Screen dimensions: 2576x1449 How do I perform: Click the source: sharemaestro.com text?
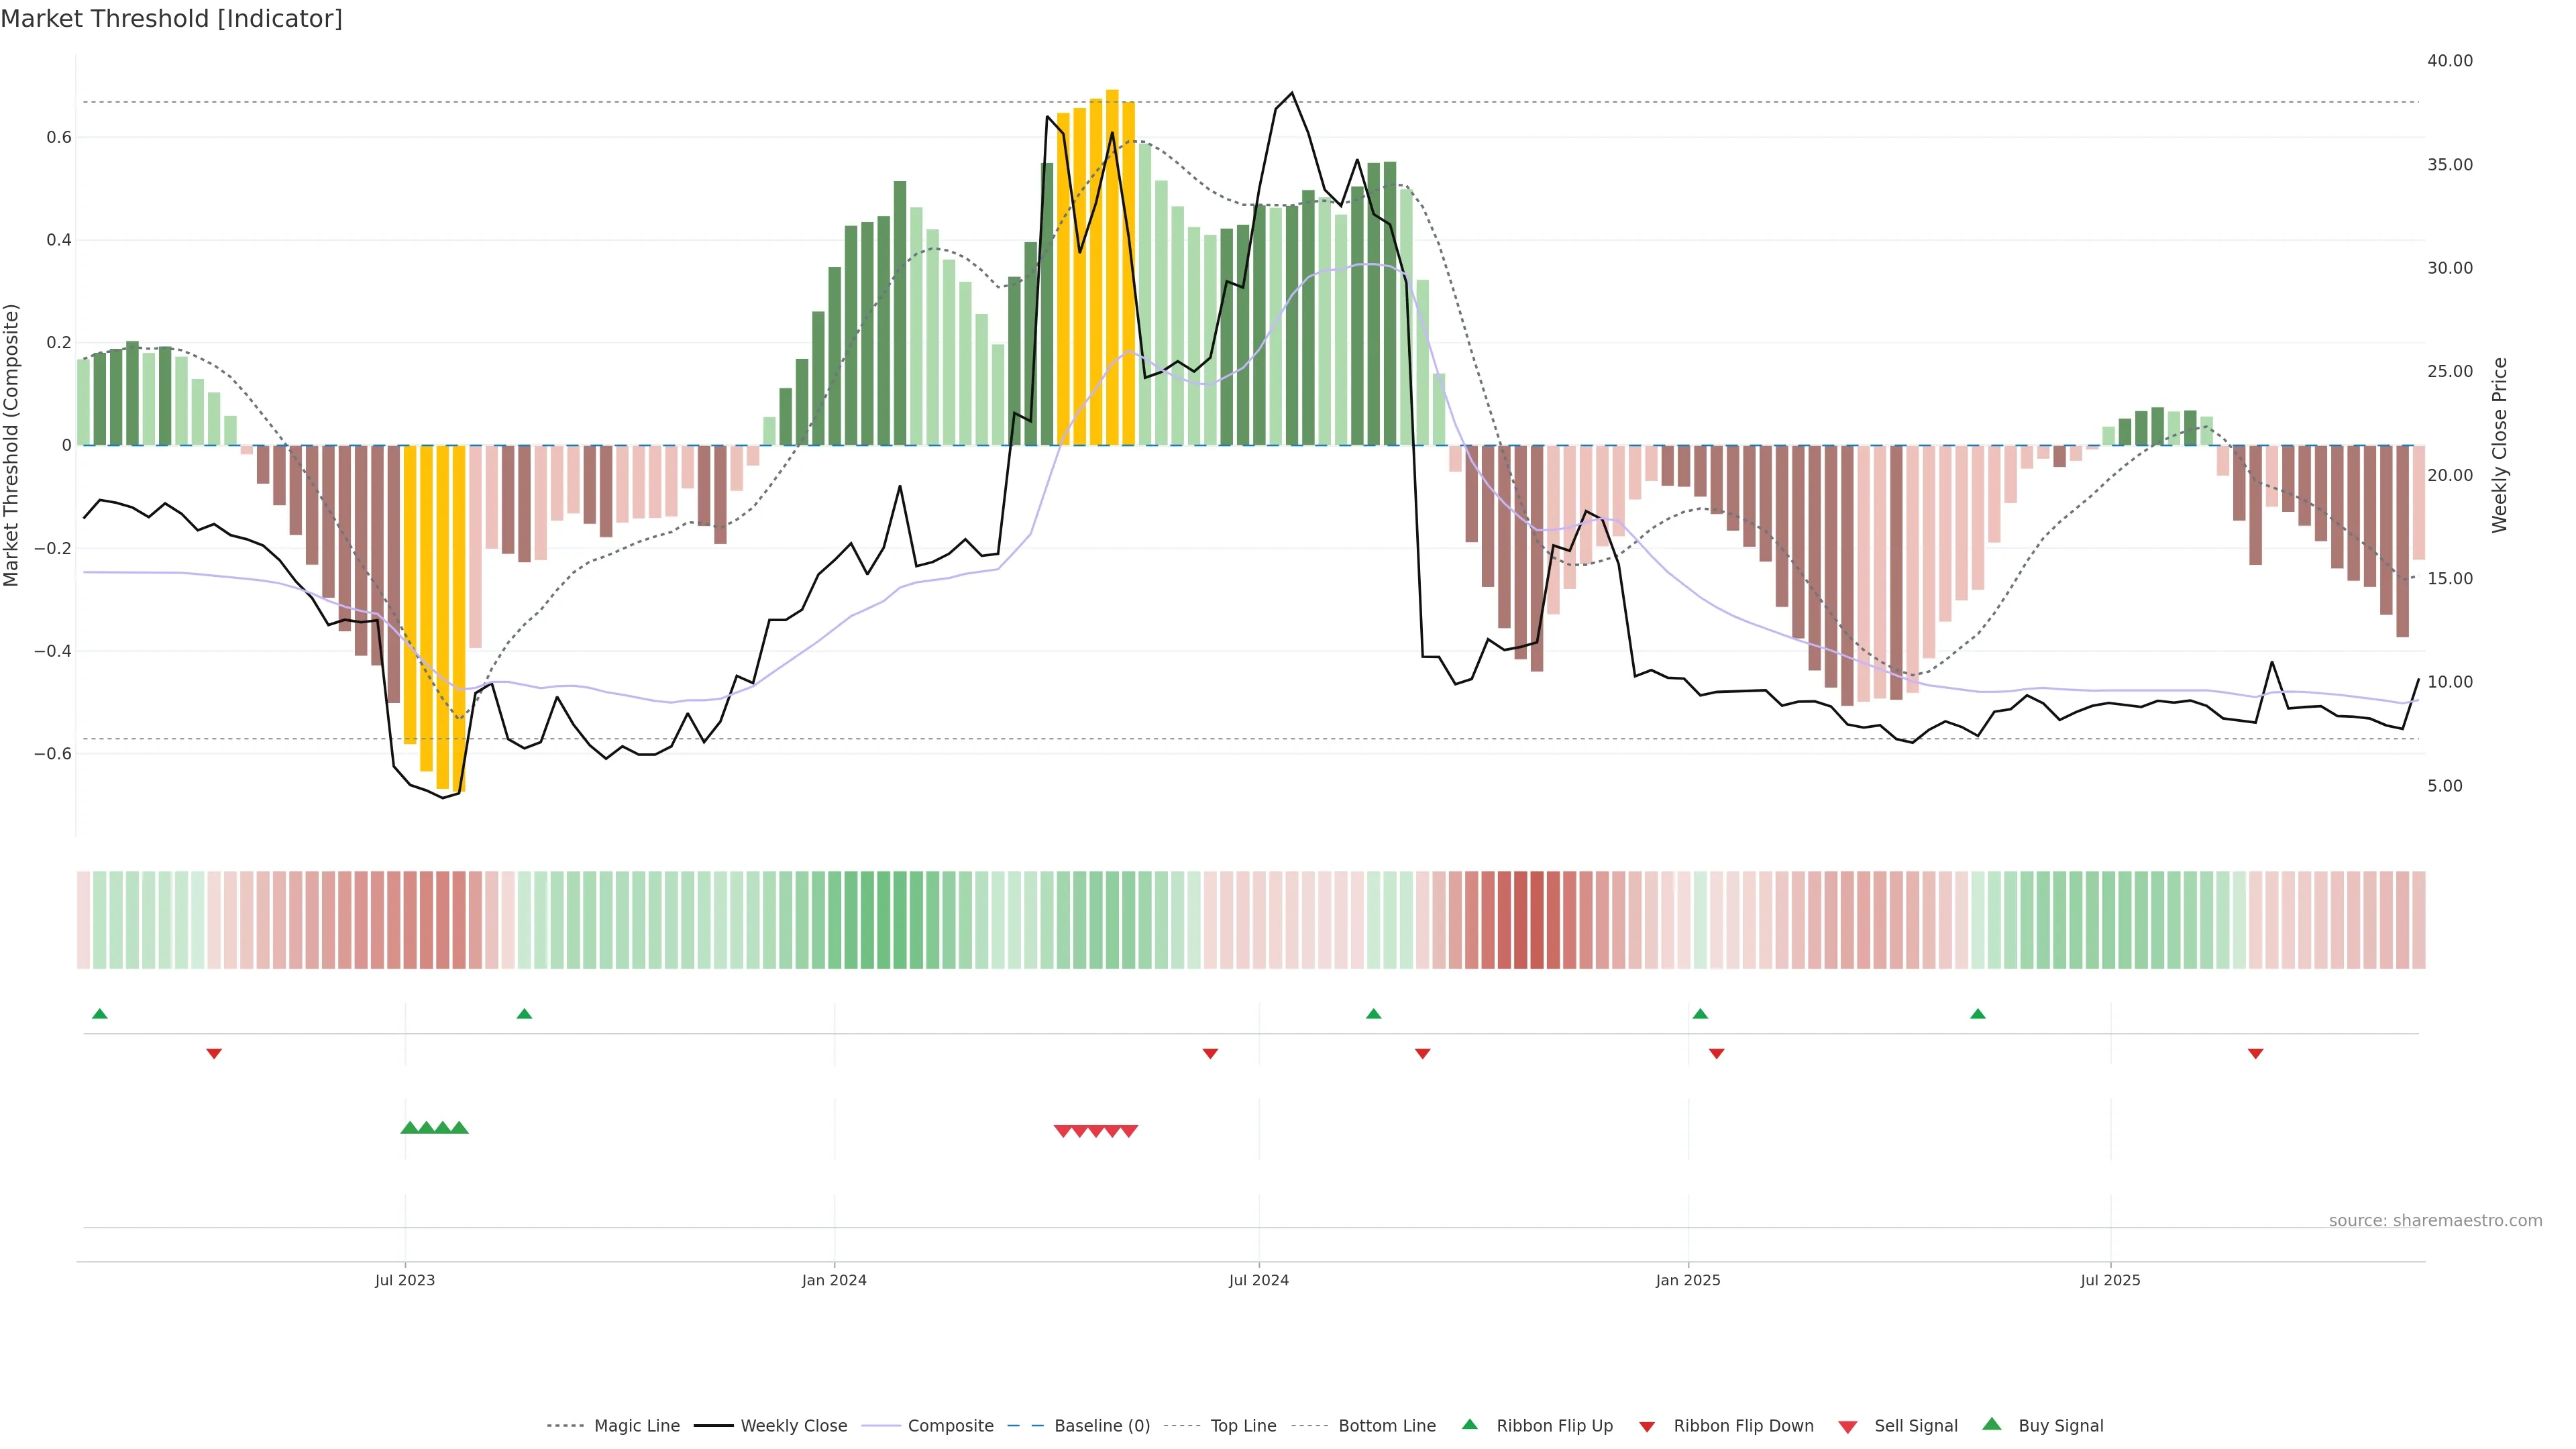[x=2435, y=1221]
